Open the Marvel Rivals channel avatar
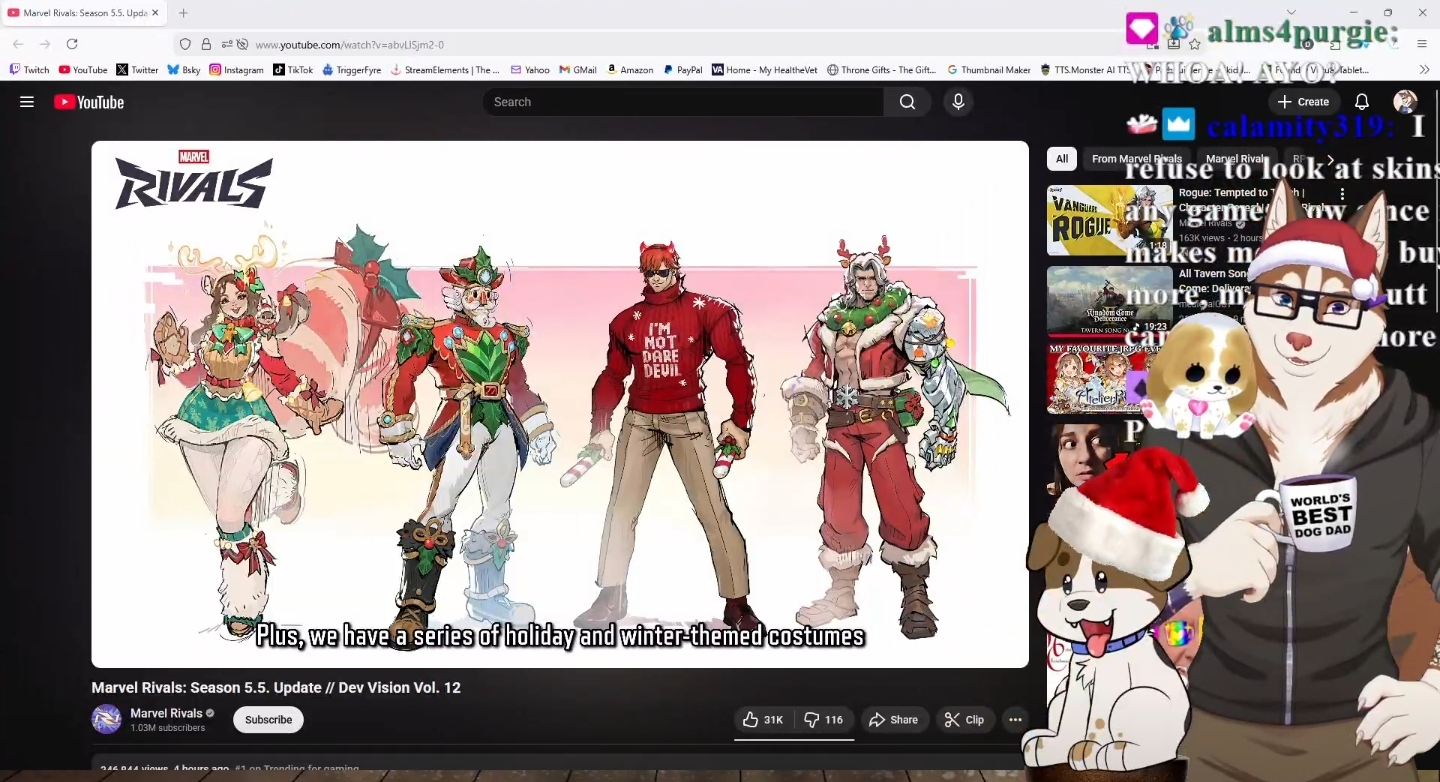The image size is (1440, 782). [107, 720]
